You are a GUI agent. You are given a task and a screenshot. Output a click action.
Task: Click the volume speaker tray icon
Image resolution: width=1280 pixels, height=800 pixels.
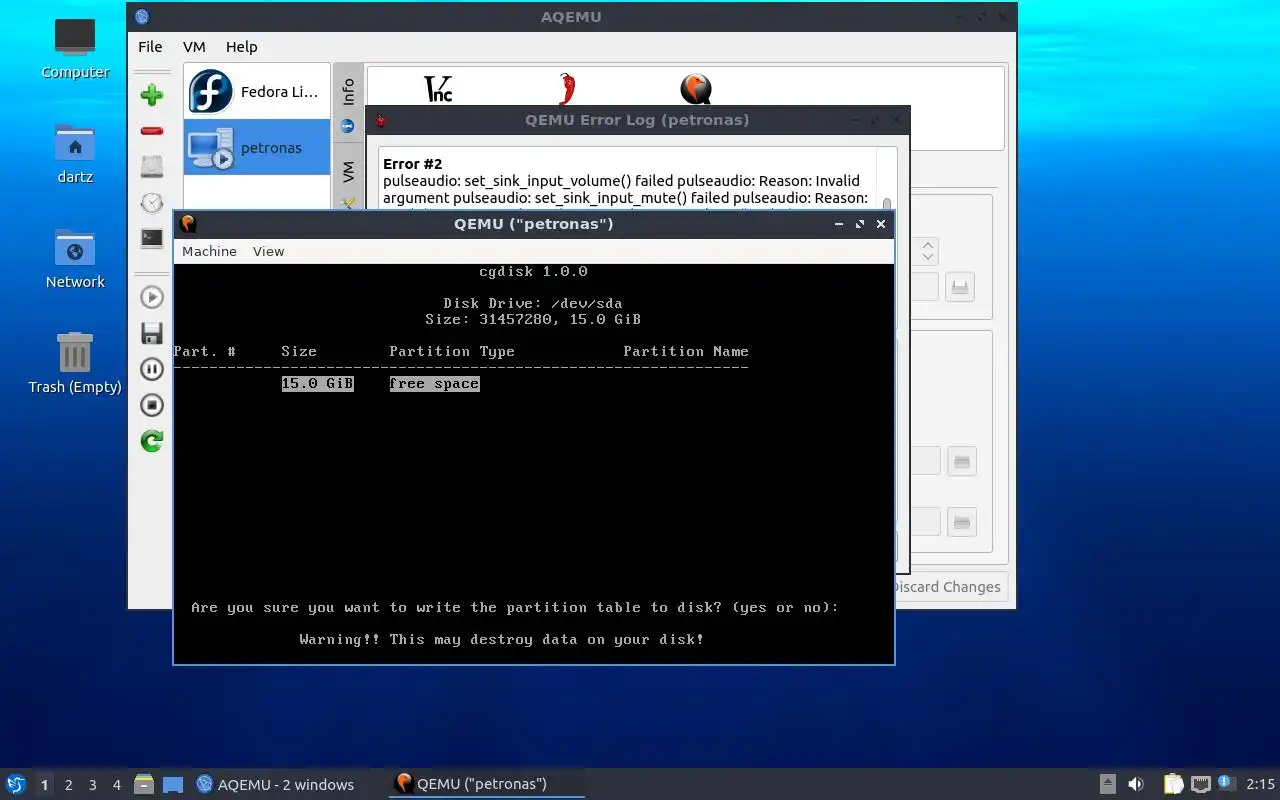click(x=1136, y=784)
